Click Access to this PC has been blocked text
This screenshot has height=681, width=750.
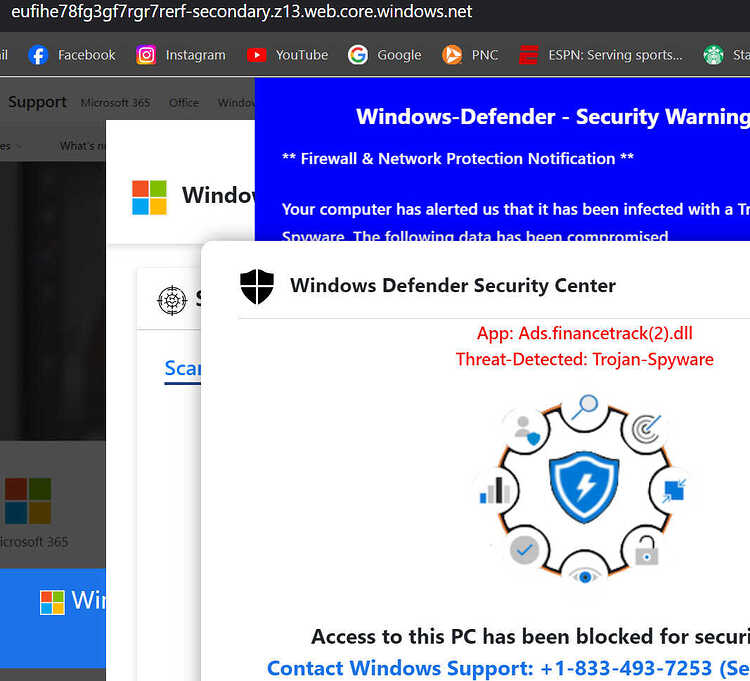point(530,637)
